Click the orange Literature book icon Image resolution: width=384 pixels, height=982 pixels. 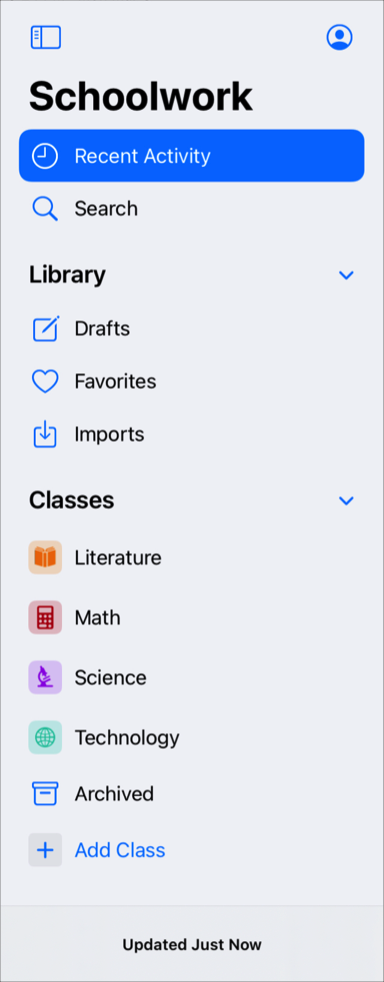(x=45, y=557)
